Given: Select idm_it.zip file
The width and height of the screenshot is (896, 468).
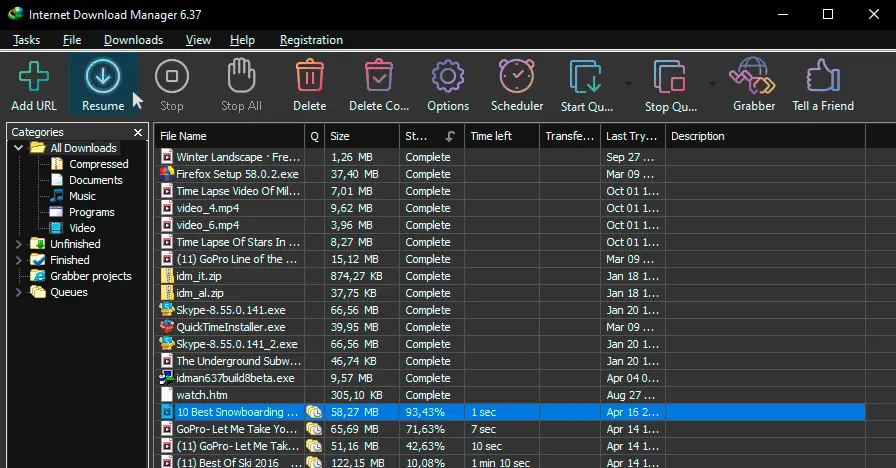Looking at the screenshot, I should click(x=510, y=276).
